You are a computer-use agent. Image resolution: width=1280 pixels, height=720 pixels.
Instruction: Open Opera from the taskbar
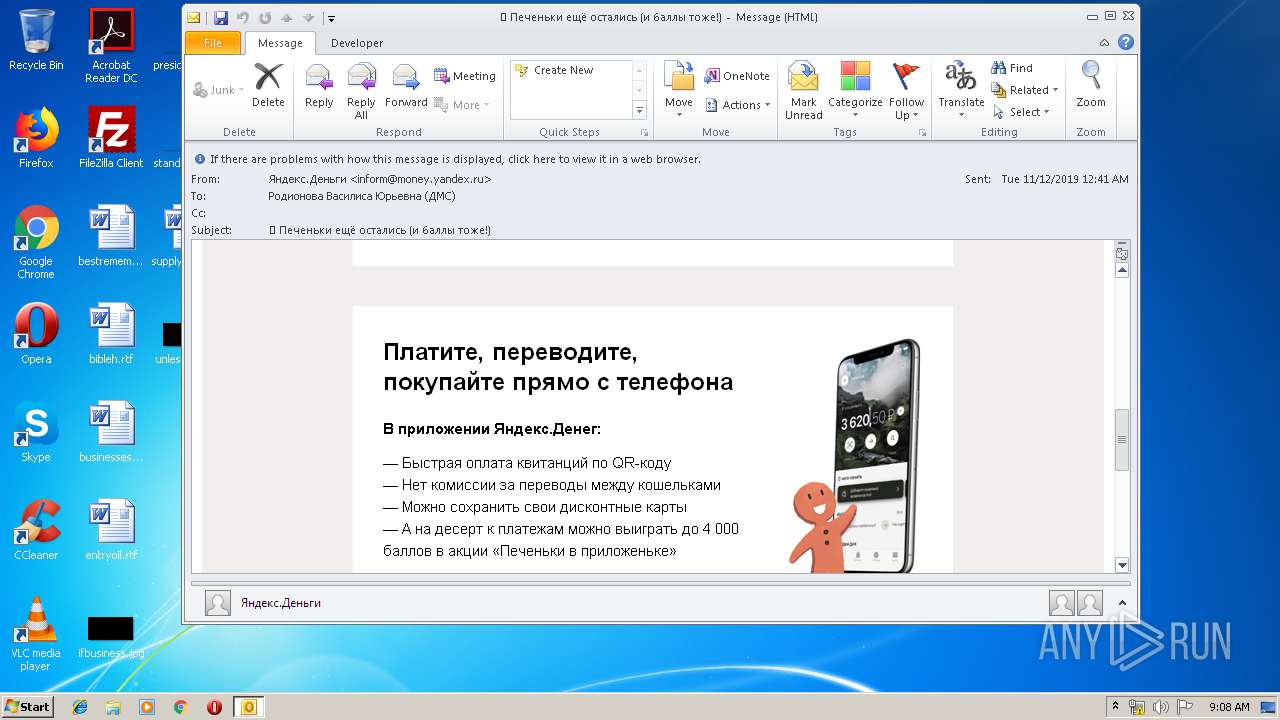(214, 707)
